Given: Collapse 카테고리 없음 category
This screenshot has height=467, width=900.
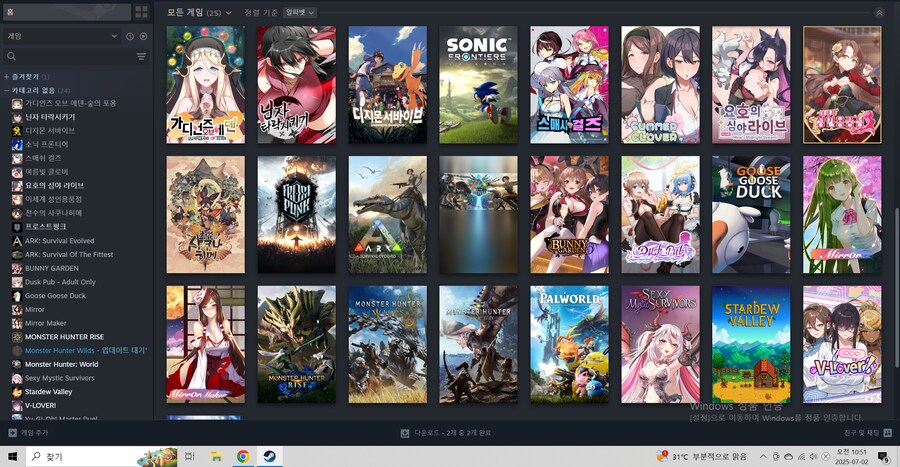Looking at the screenshot, I should point(37,90).
